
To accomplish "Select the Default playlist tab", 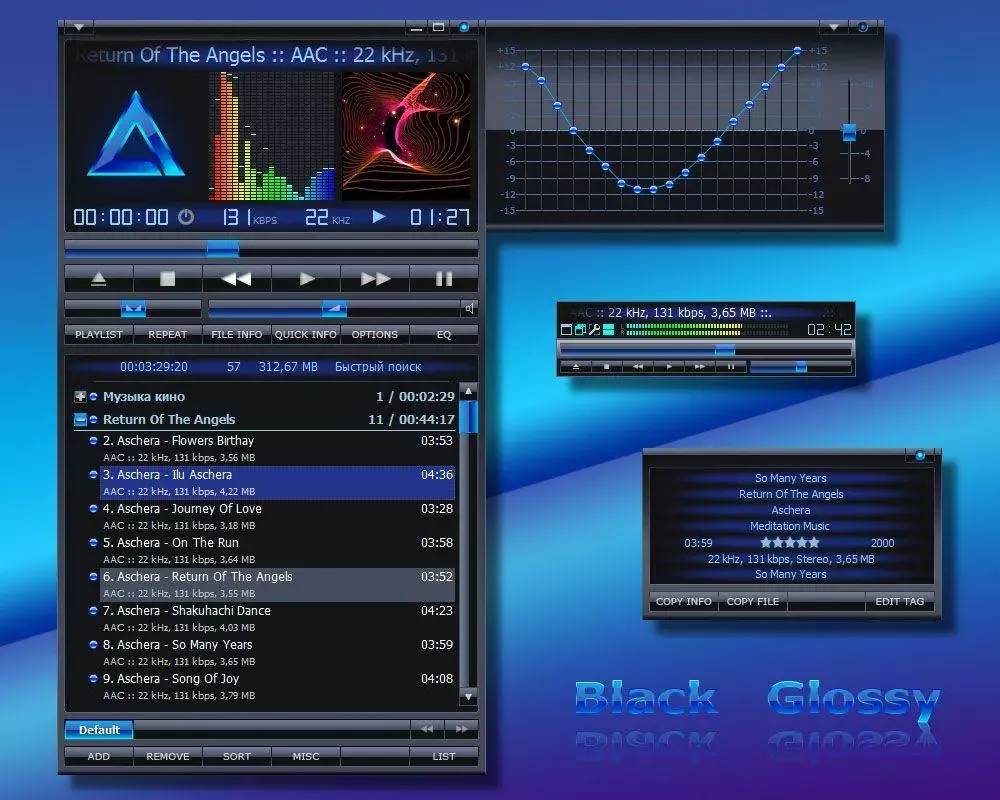I will tap(99, 730).
